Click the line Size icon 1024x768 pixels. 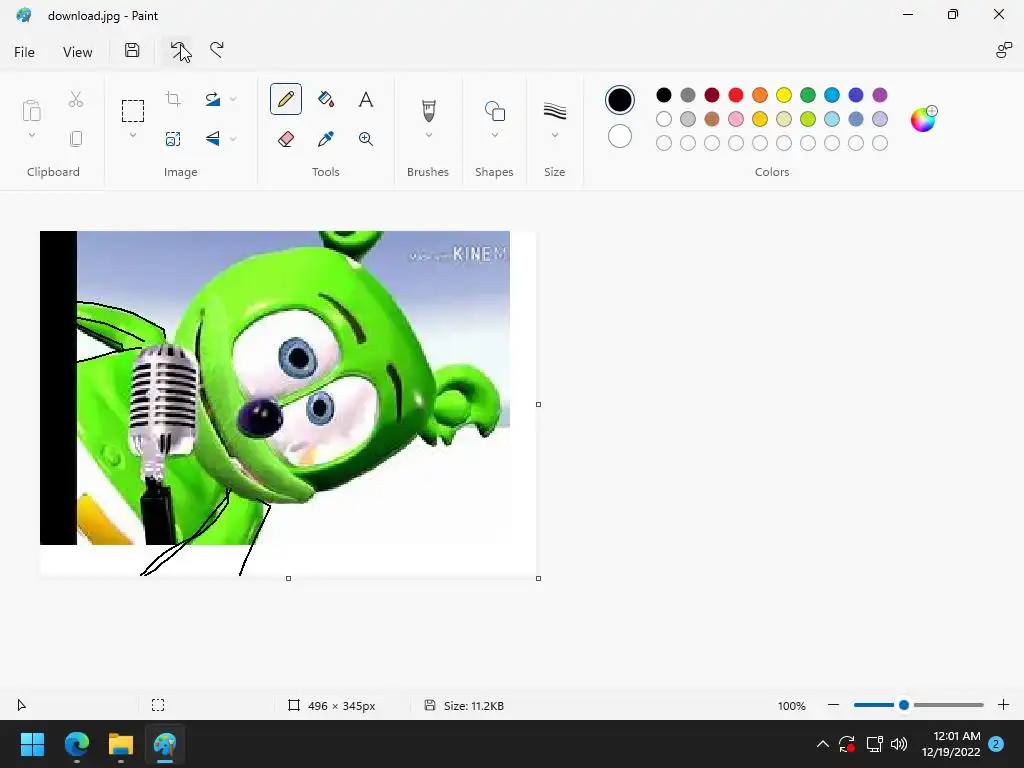coord(554,111)
